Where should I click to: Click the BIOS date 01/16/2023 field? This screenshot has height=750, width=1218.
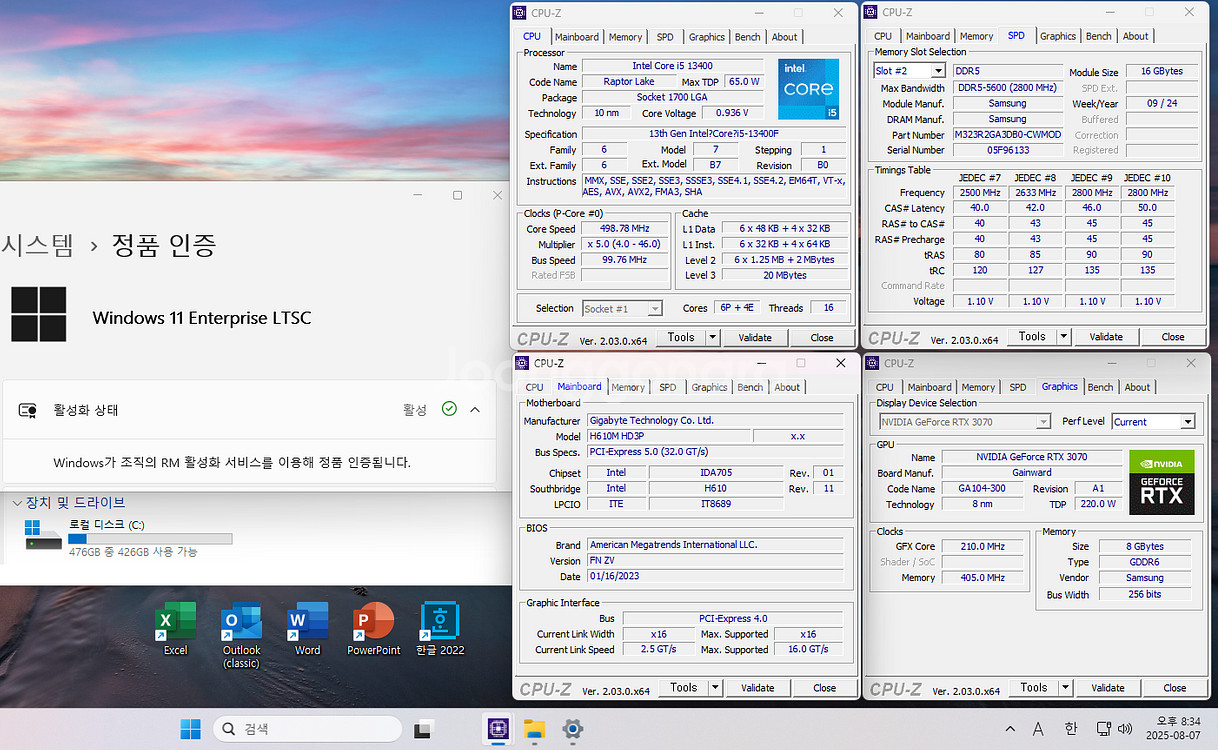click(715, 576)
